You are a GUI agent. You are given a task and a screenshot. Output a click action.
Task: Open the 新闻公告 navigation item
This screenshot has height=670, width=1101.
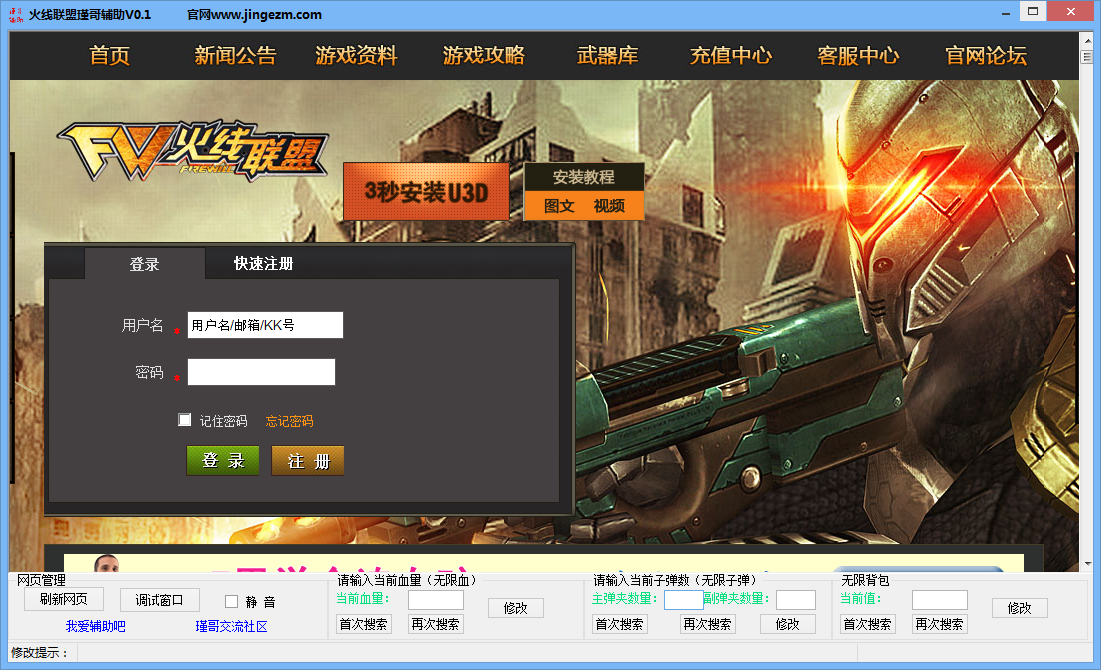[x=235, y=55]
